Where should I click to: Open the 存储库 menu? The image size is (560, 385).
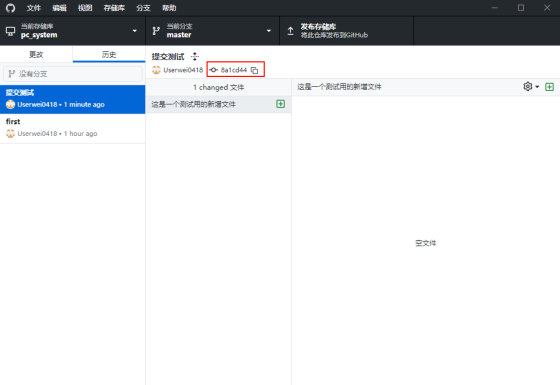114,8
